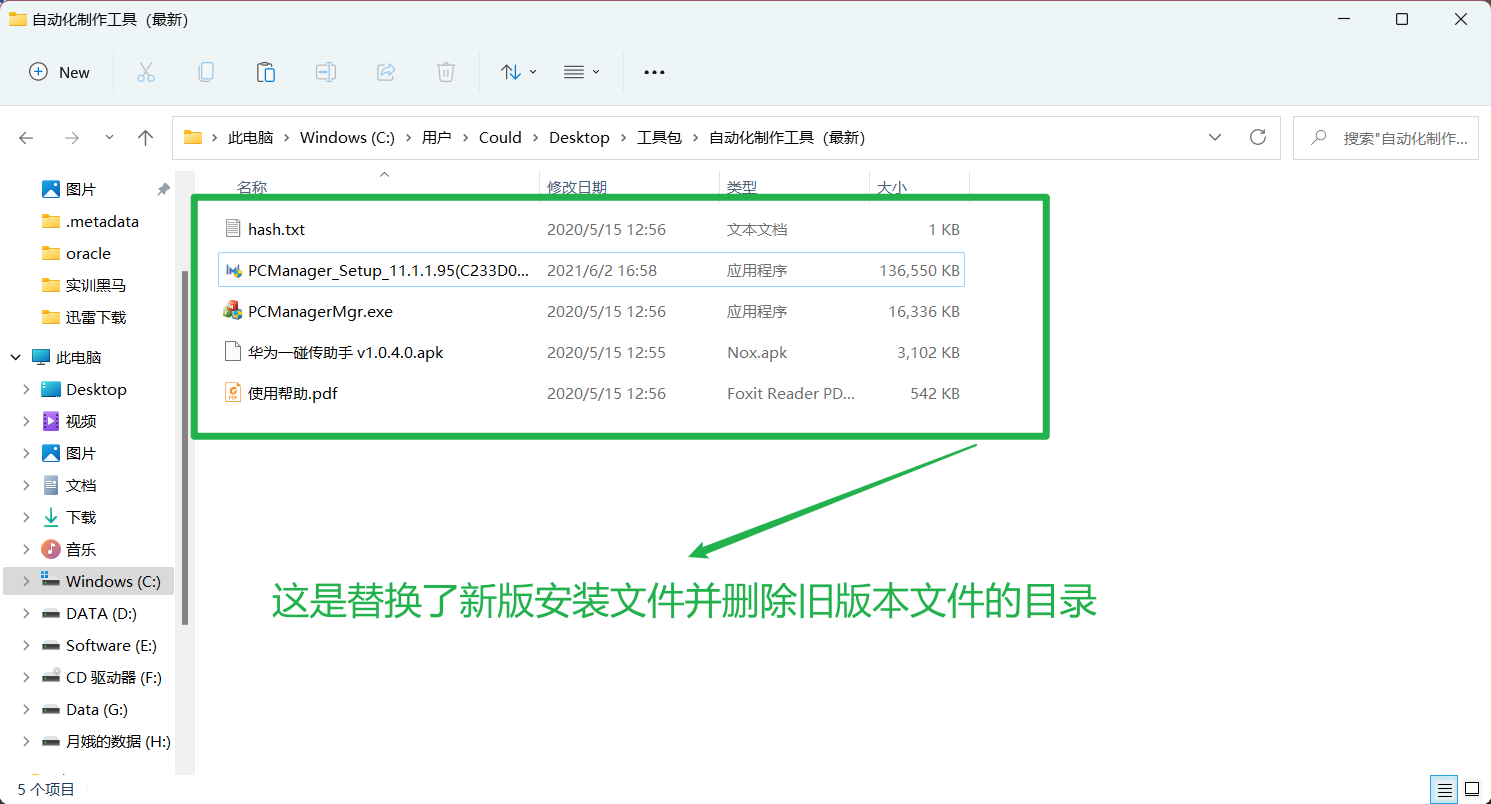Go forward with the right arrow
Screen dimensions: 1491x804
click(x=71, y=138)
